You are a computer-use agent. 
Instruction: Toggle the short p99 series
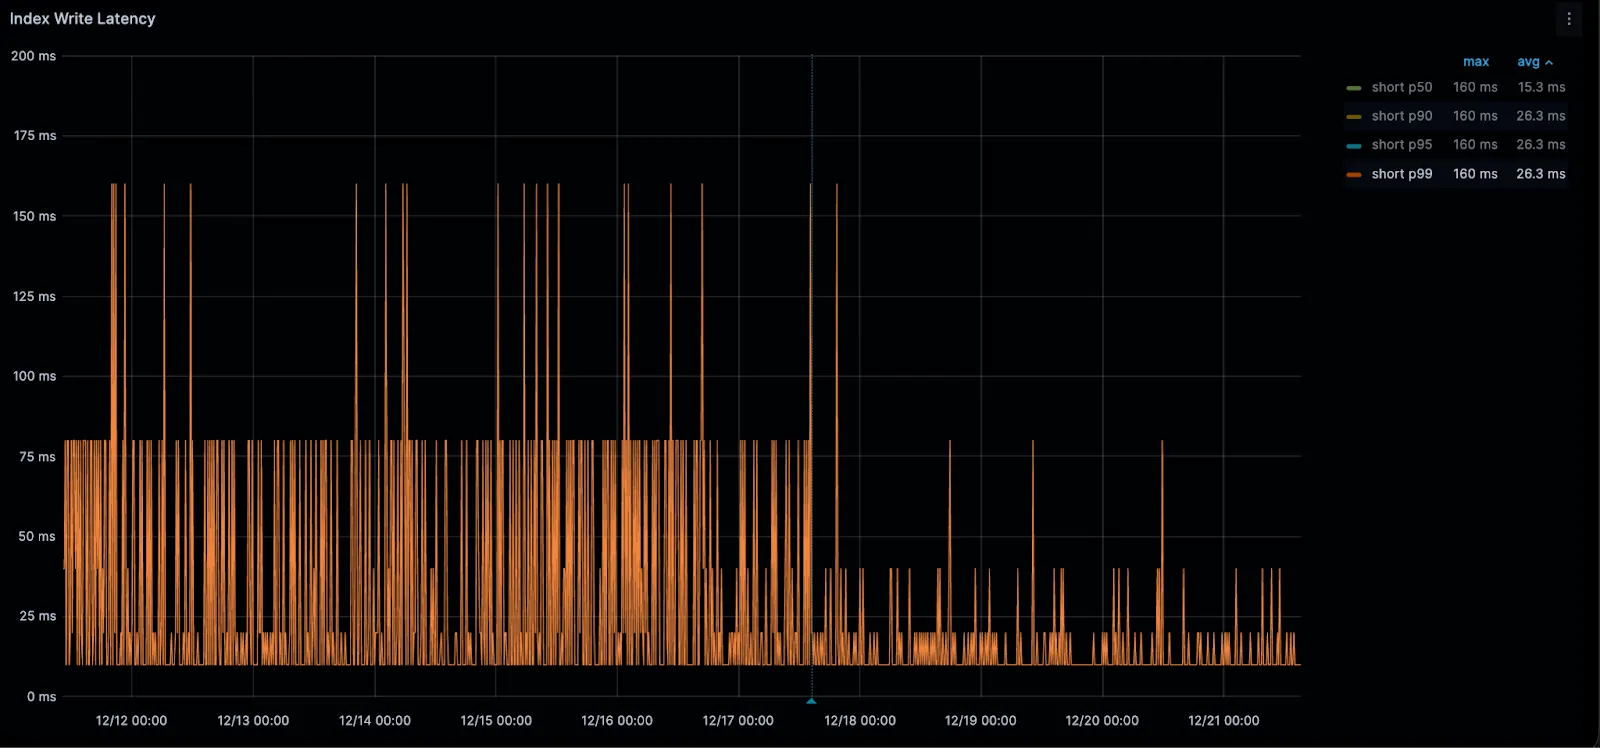coord(1401,174)
